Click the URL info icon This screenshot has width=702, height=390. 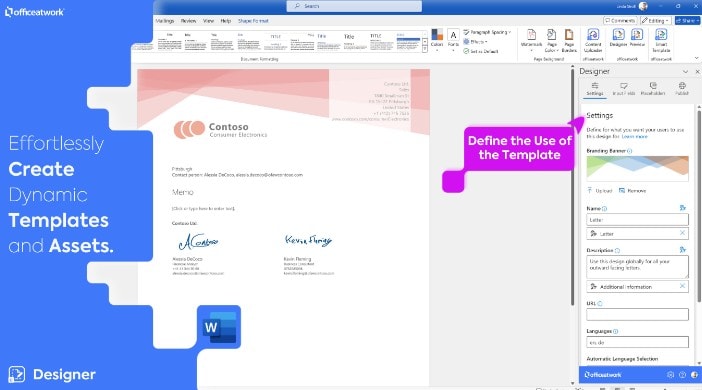pyautogui.click(x=600, y=304)
